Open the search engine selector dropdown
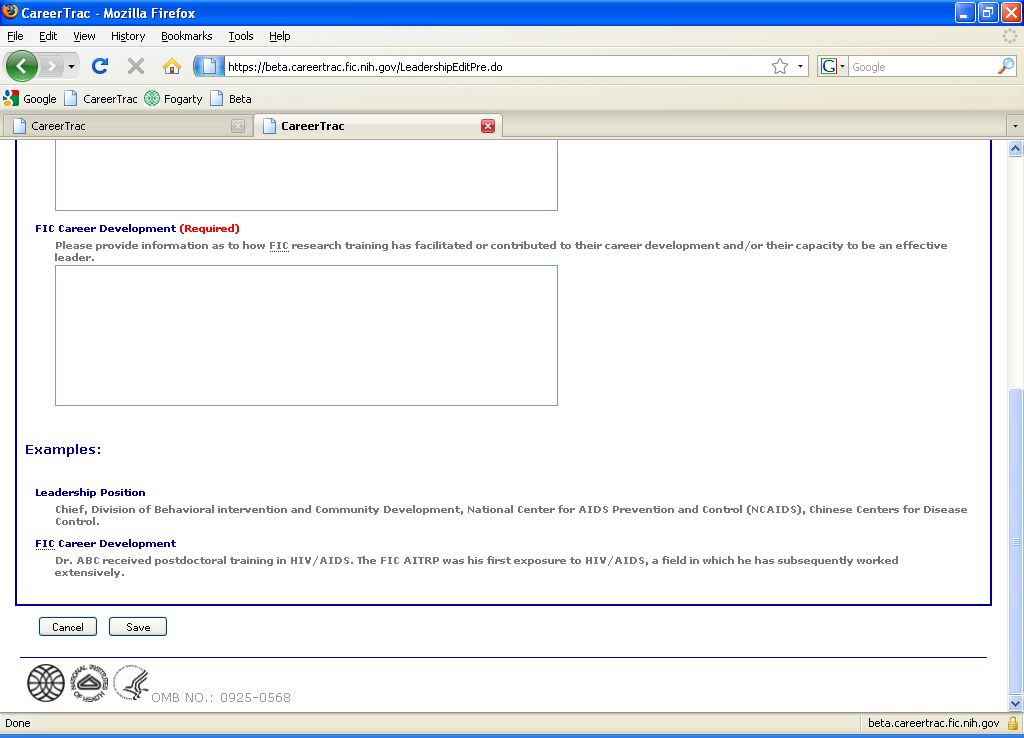1024x738 pixels. click(833, 66)
